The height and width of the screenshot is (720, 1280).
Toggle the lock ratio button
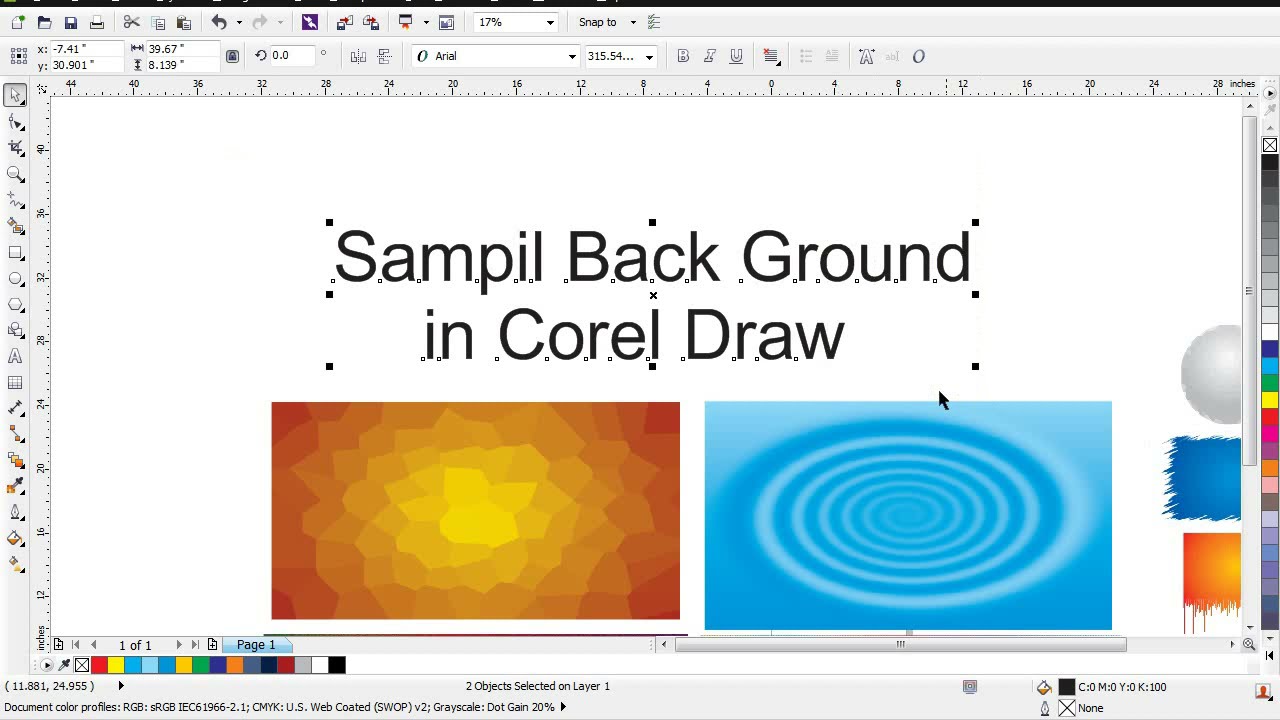pyautogui.click(x=232, y=56)
